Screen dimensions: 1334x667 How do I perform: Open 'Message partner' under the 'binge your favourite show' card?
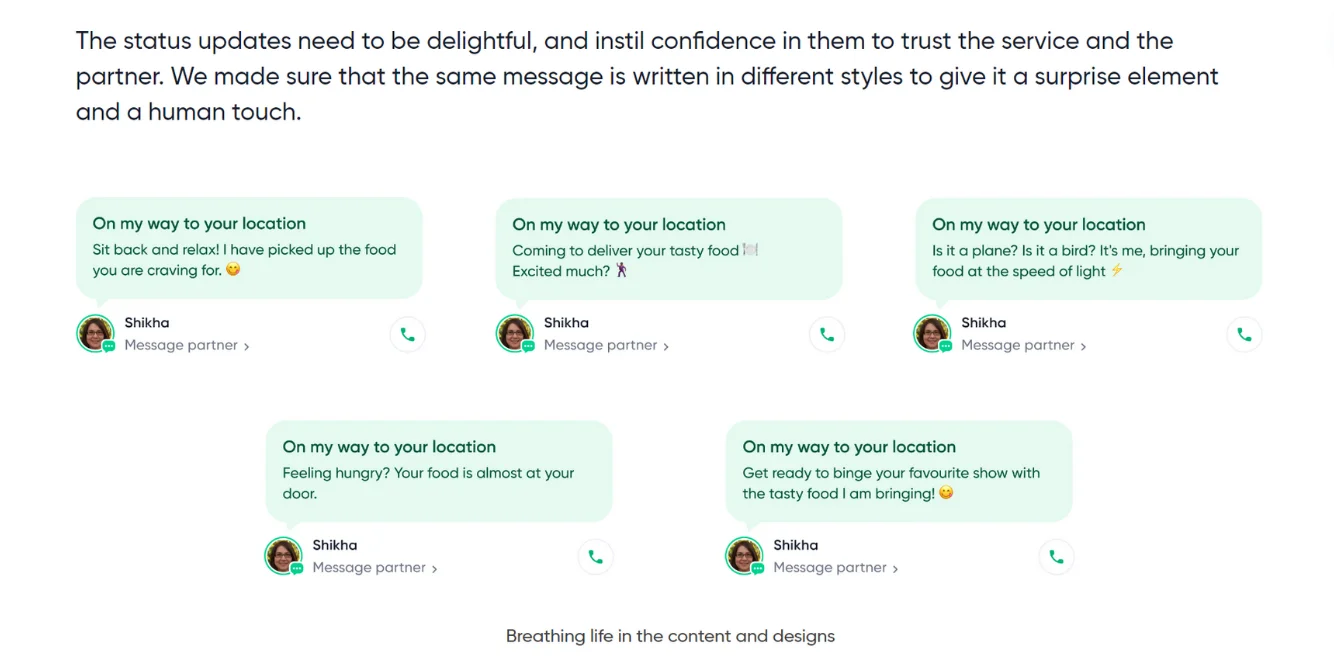[836, 567]
